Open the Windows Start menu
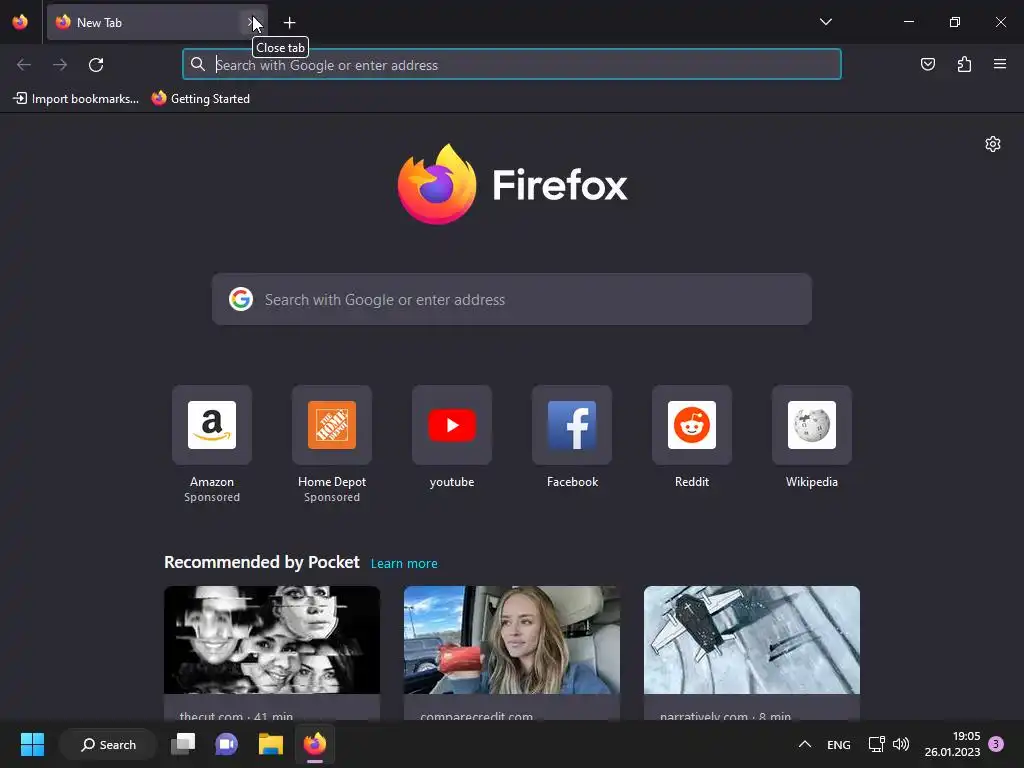Image resolution: width=1024 pixels, height=768 pixels. (x=32, y=744)
